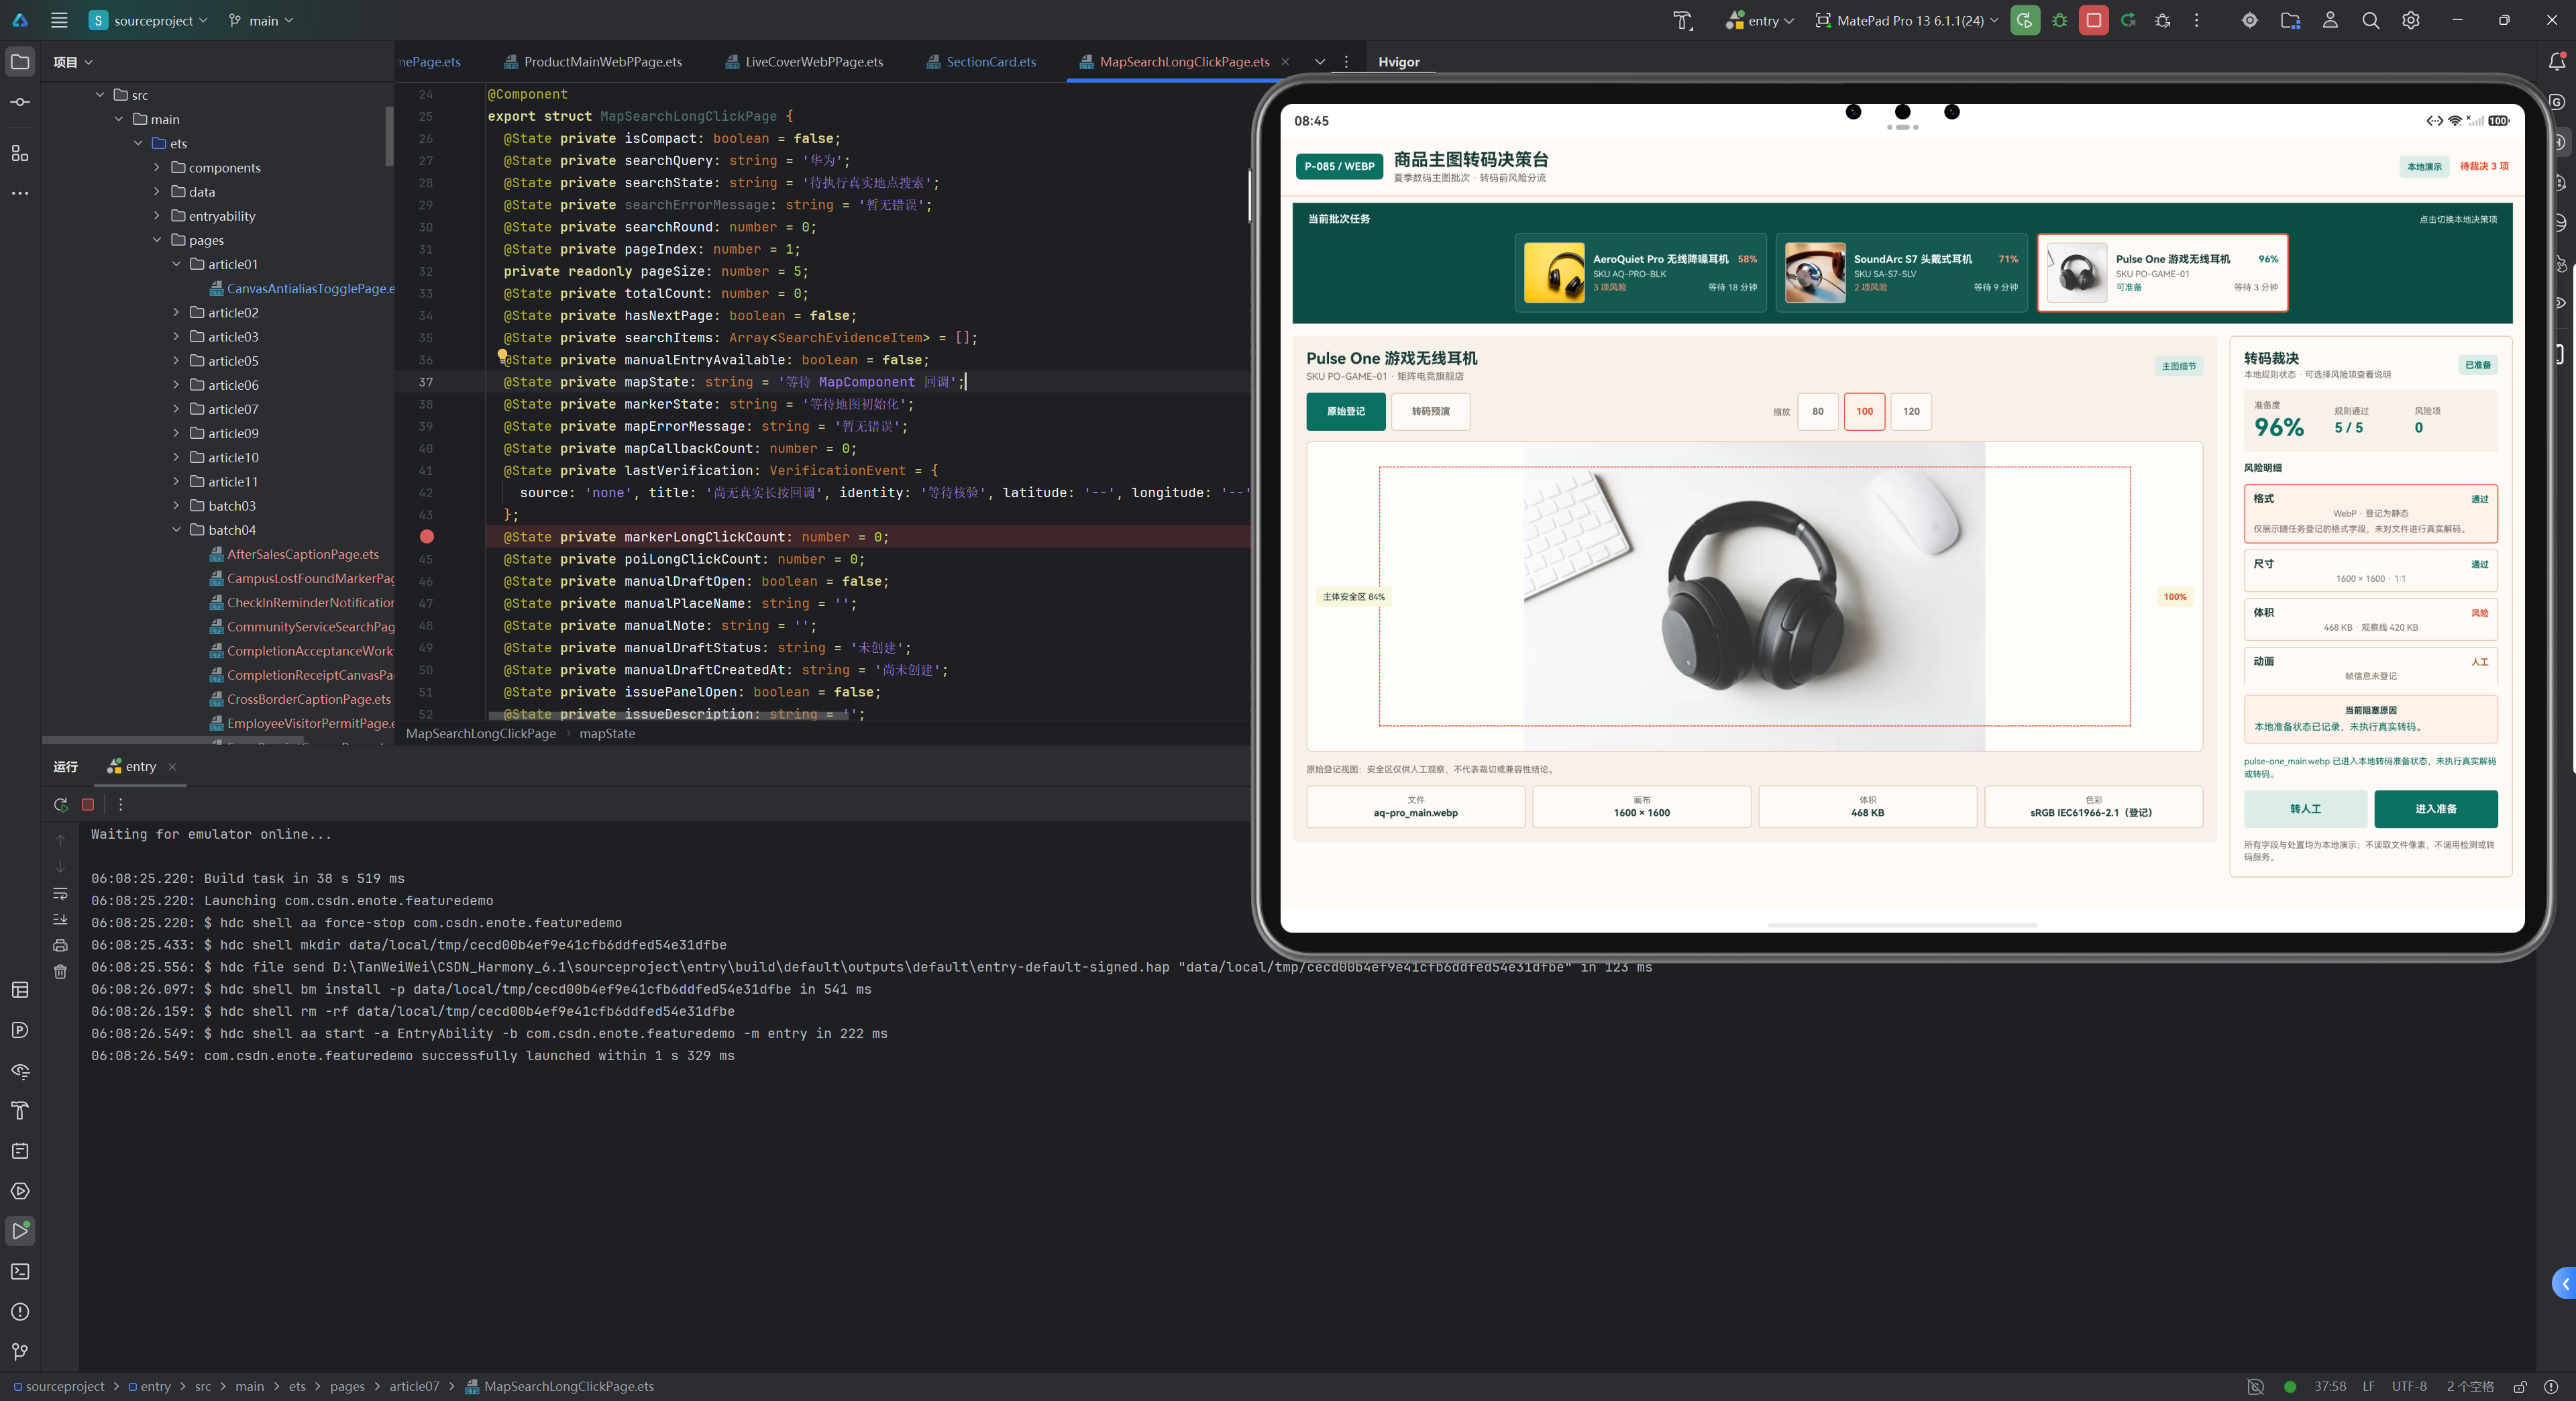The image size is (2576, 1401).
Task: Expand the components folder
Action: pos(157,168)
